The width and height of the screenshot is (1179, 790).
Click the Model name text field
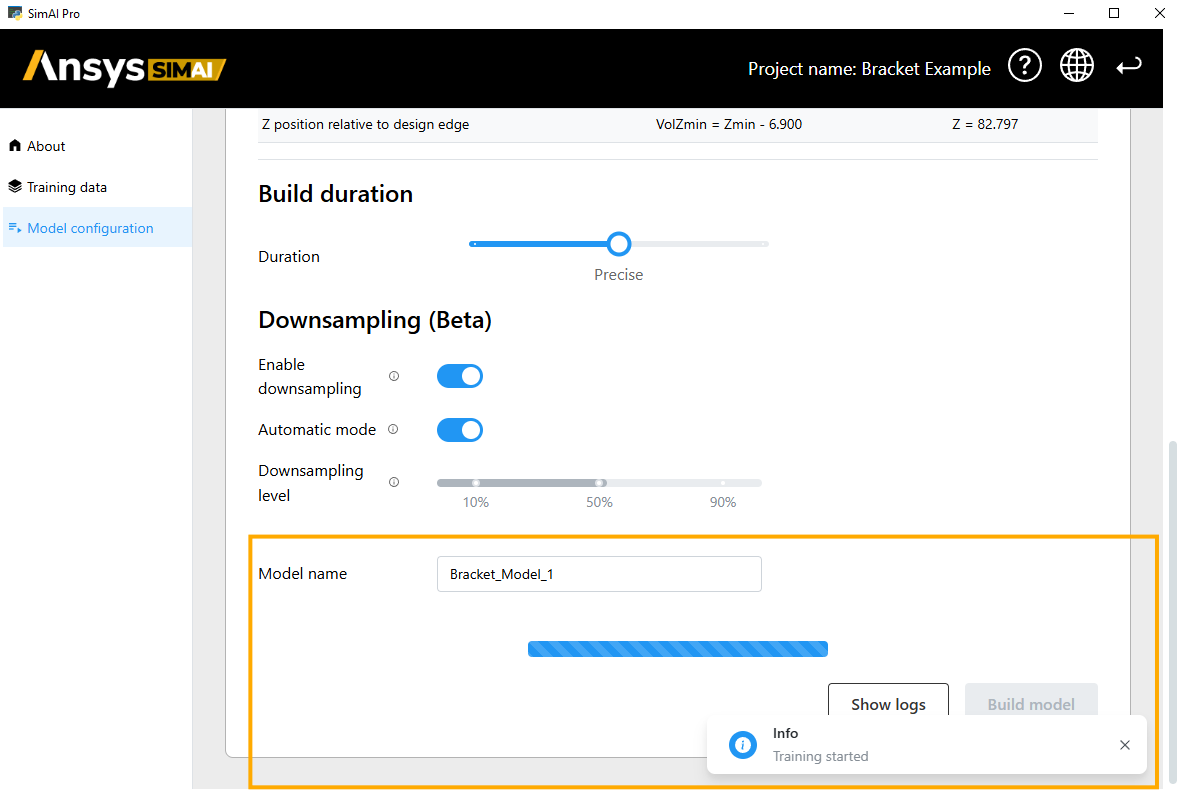(x=599, y=574)
